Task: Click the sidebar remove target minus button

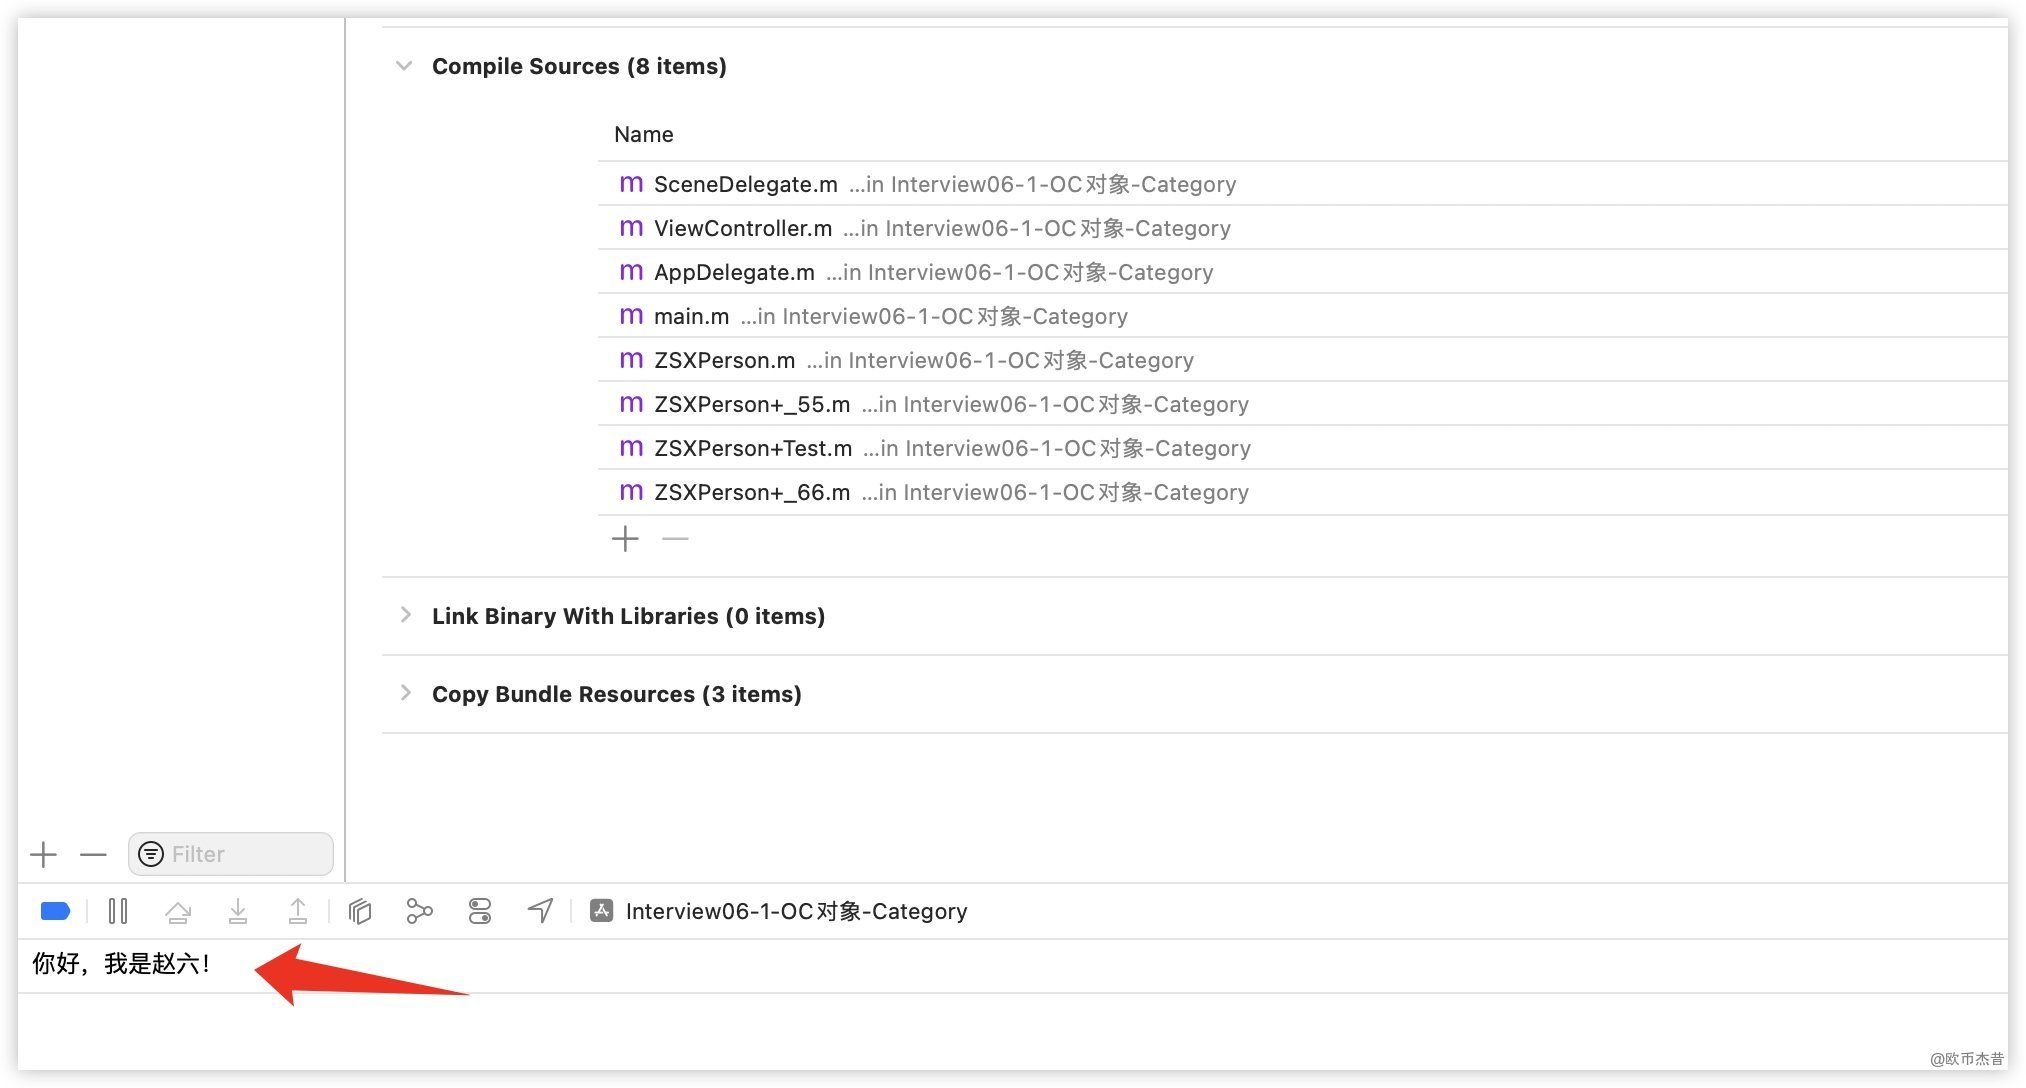Action: pos(93,855)
